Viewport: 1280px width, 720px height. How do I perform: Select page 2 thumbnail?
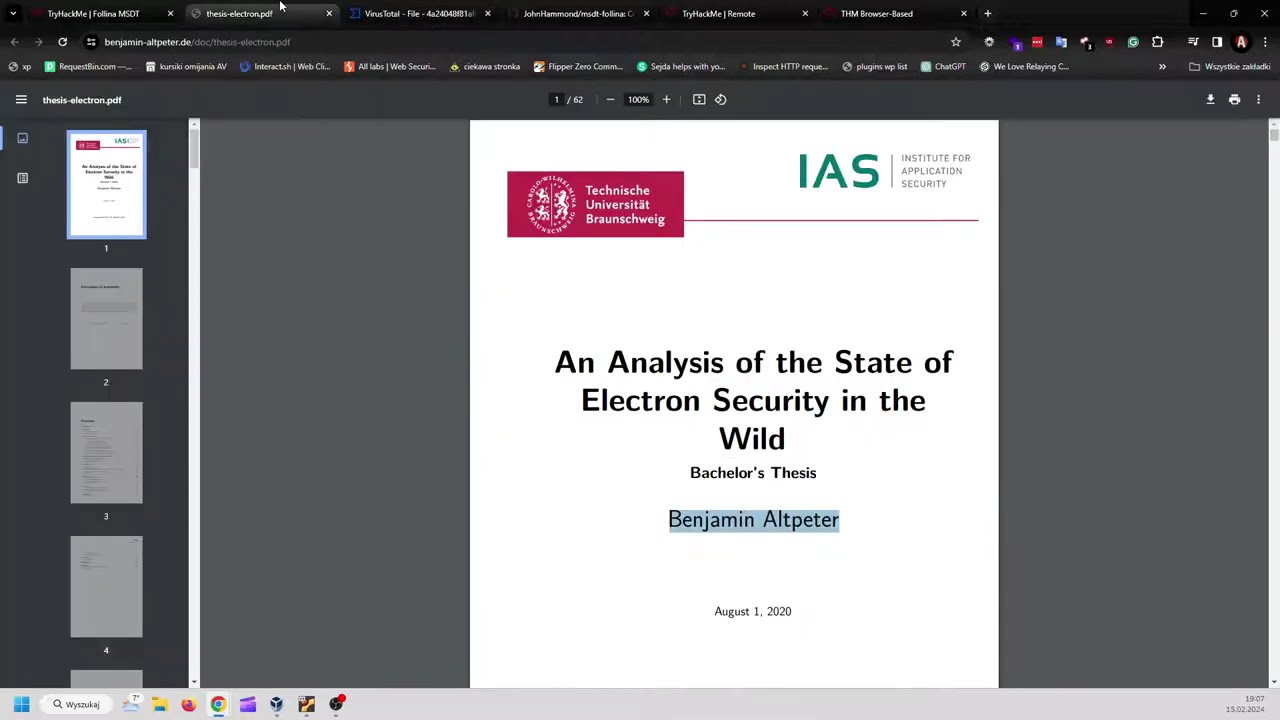coord(106,318)
